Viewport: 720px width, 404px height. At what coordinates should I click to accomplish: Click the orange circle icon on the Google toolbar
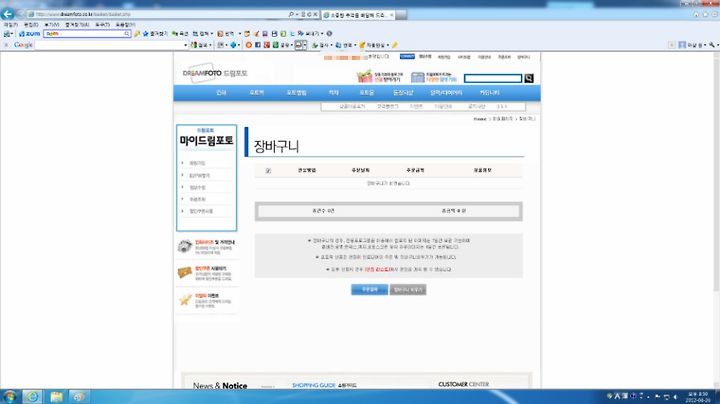tap(248, 45)
